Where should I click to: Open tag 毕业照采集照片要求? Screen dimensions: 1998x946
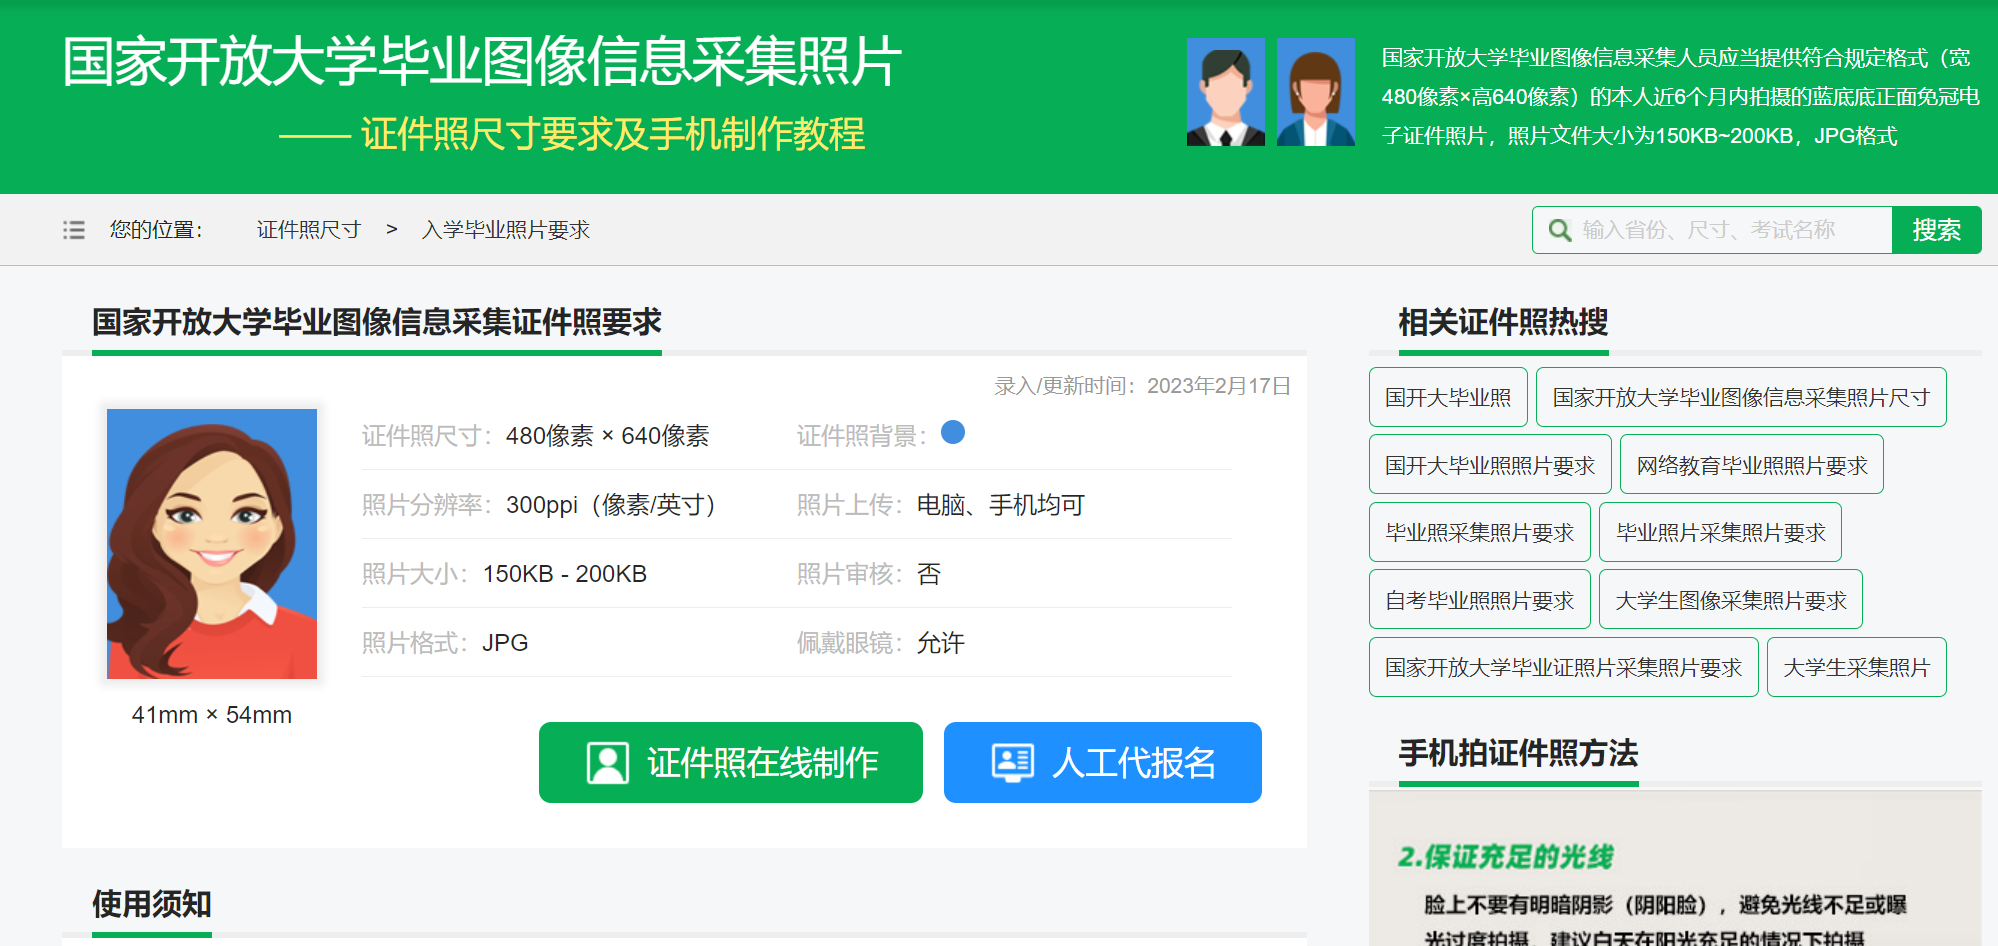click(1480, 532)
